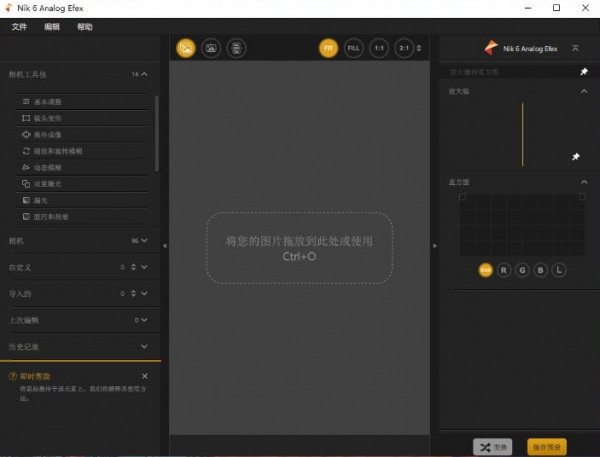Maximize the Nik 6 Analog Efex window

click(x=556, y=8)
